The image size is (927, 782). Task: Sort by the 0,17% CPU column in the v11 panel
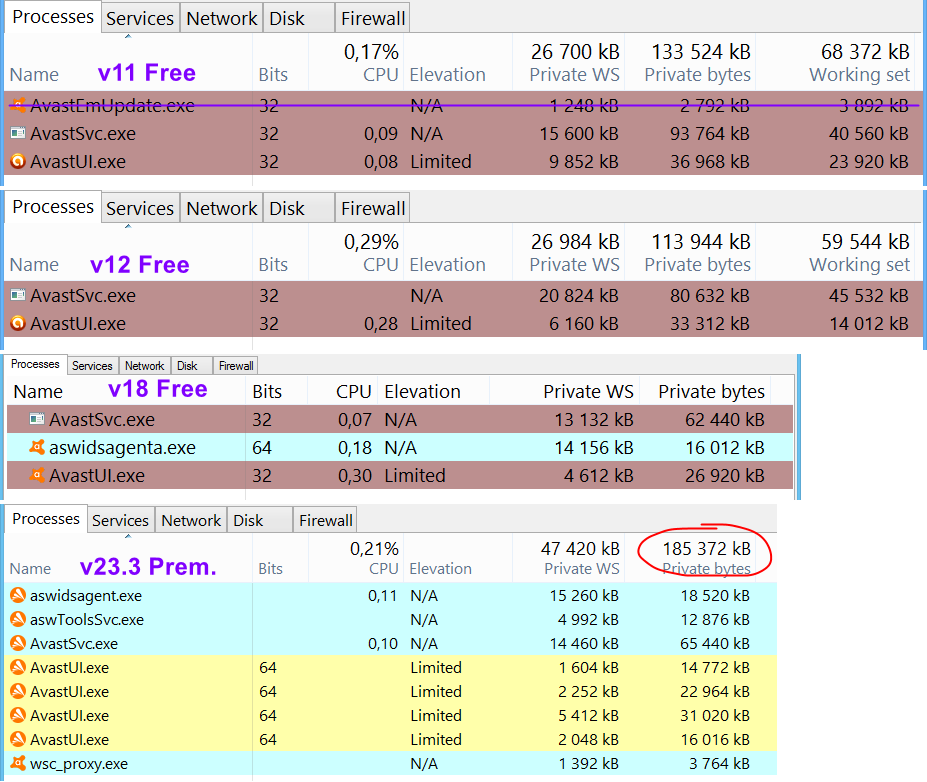pos(356,62)
